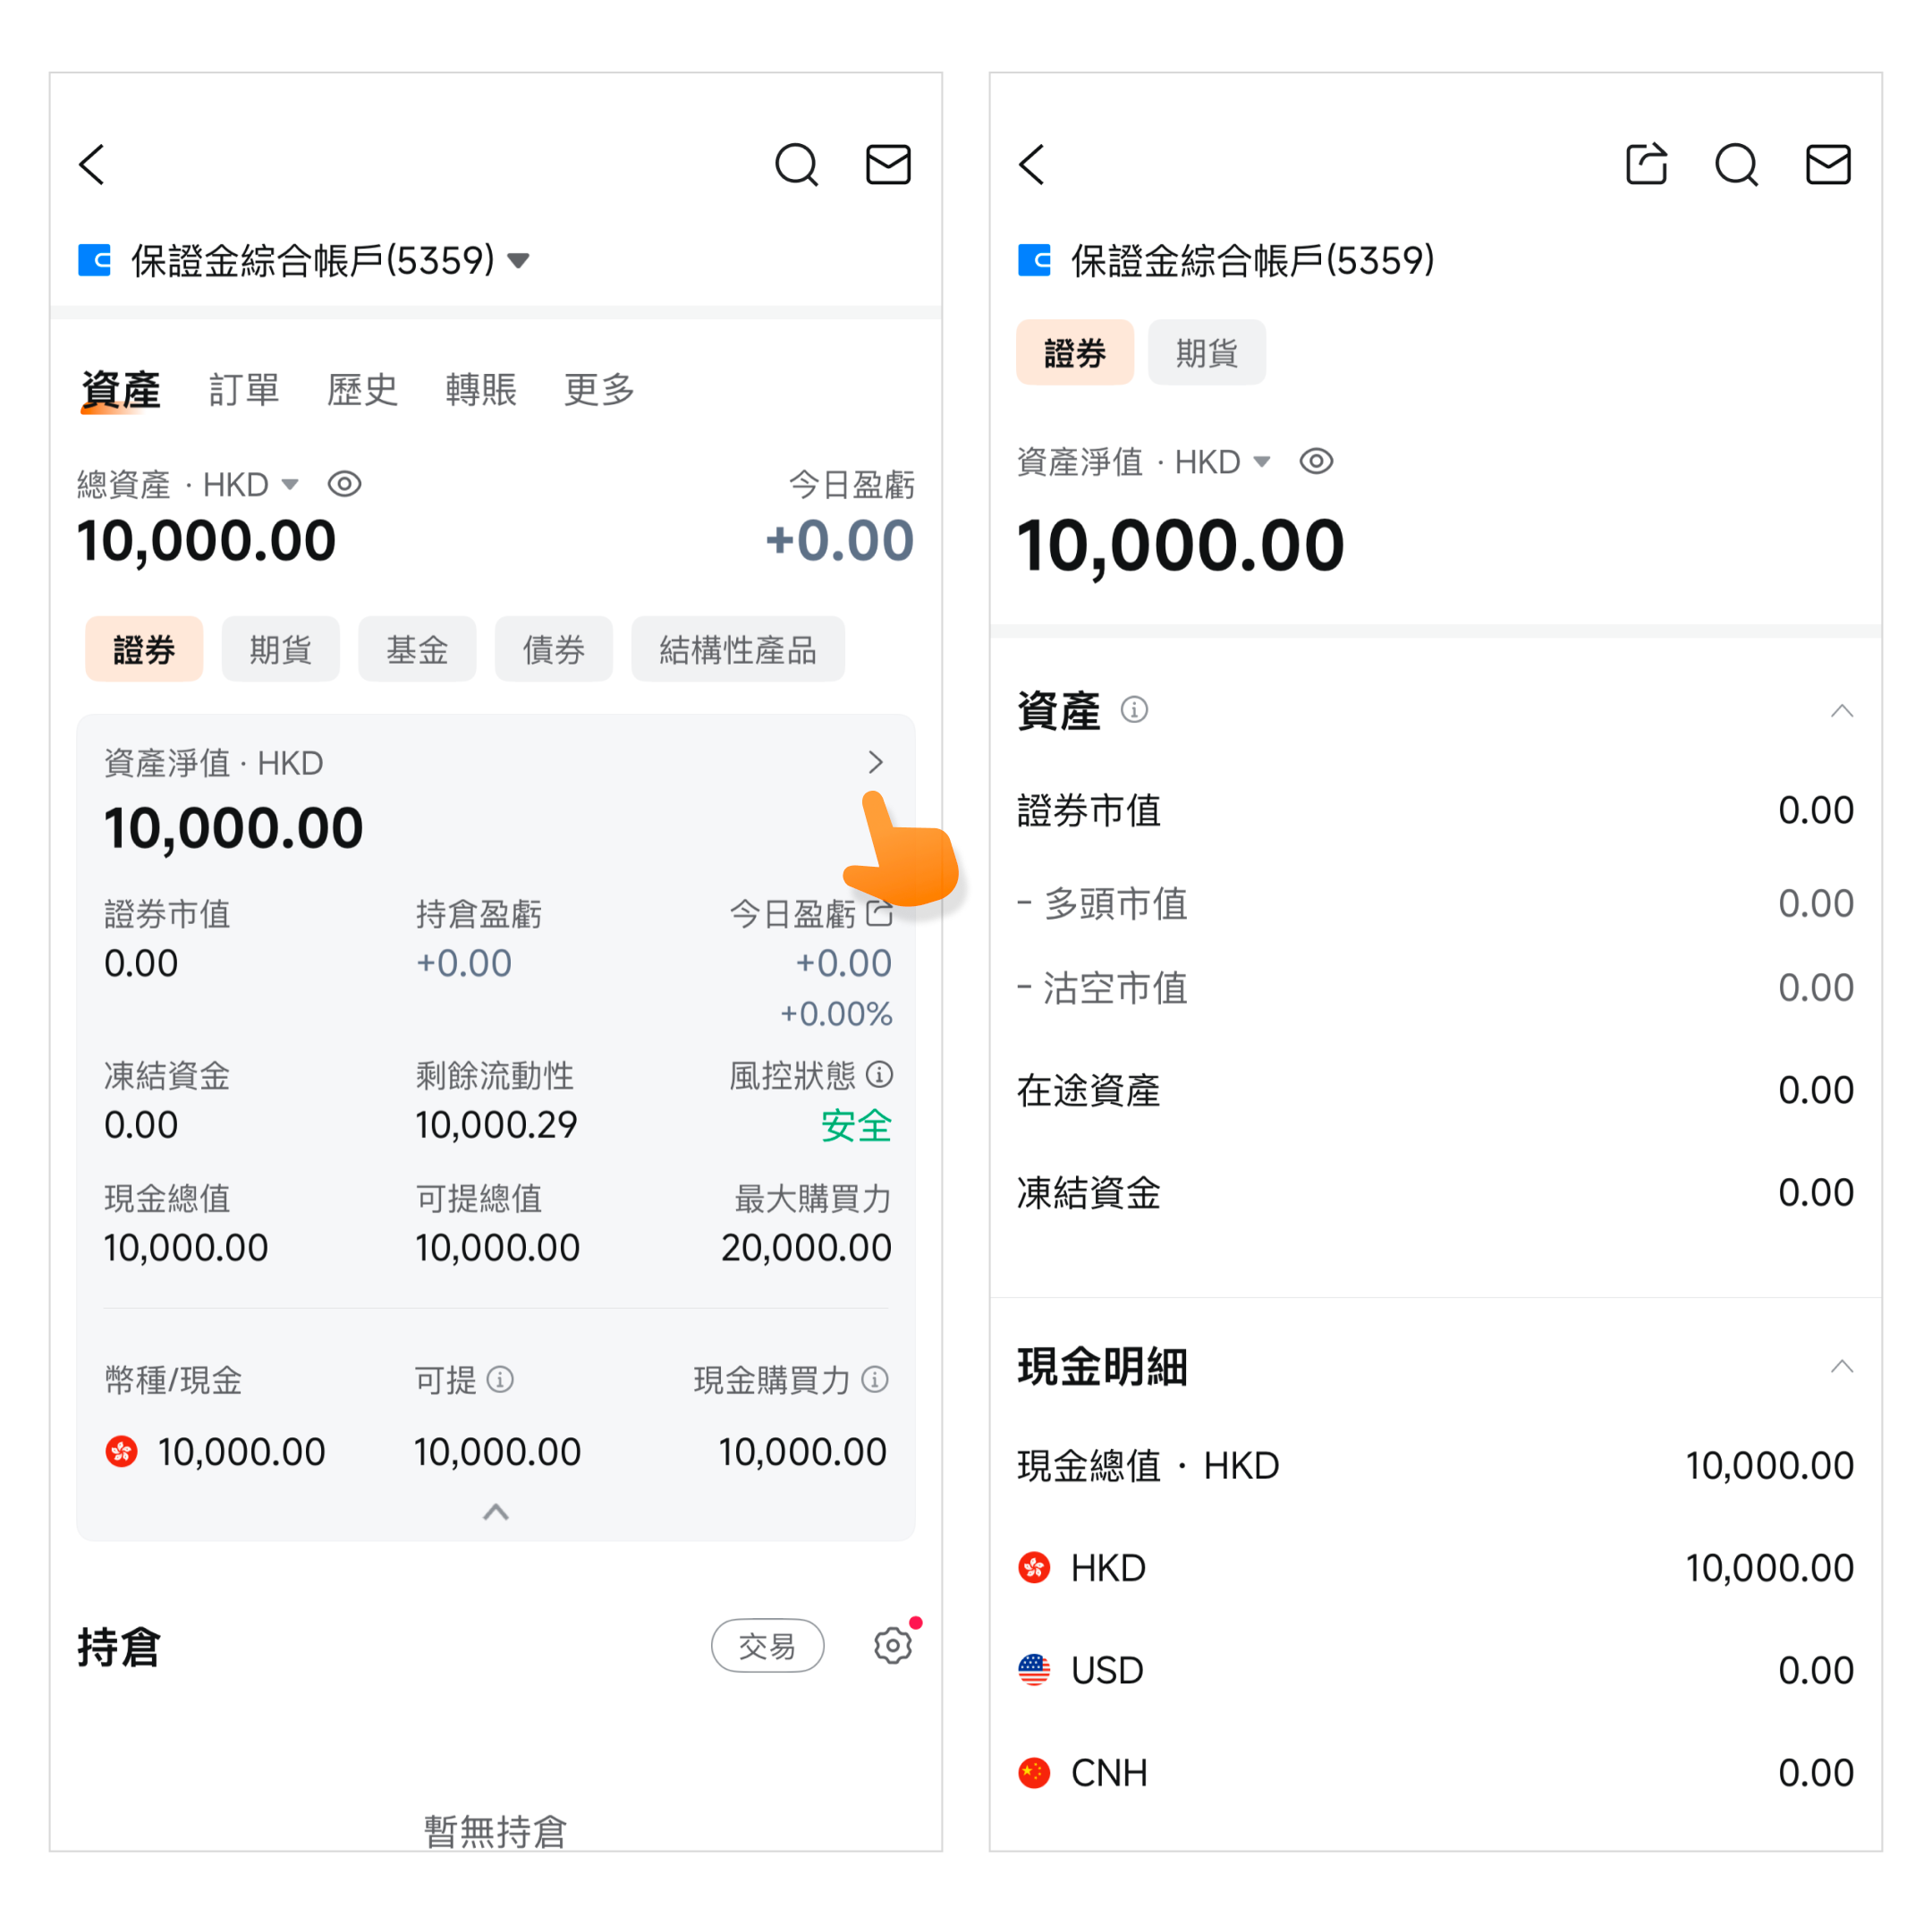Open the mail inbox icon on right screen
The image size is (1932, 1924).
(x=1827, y=165)
